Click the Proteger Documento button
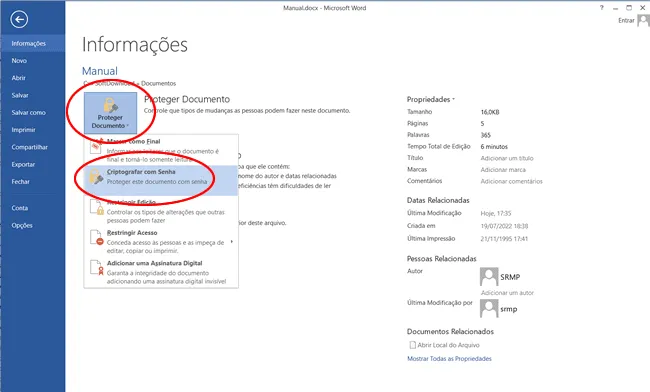The image size is (650, 392). [110, 113]
